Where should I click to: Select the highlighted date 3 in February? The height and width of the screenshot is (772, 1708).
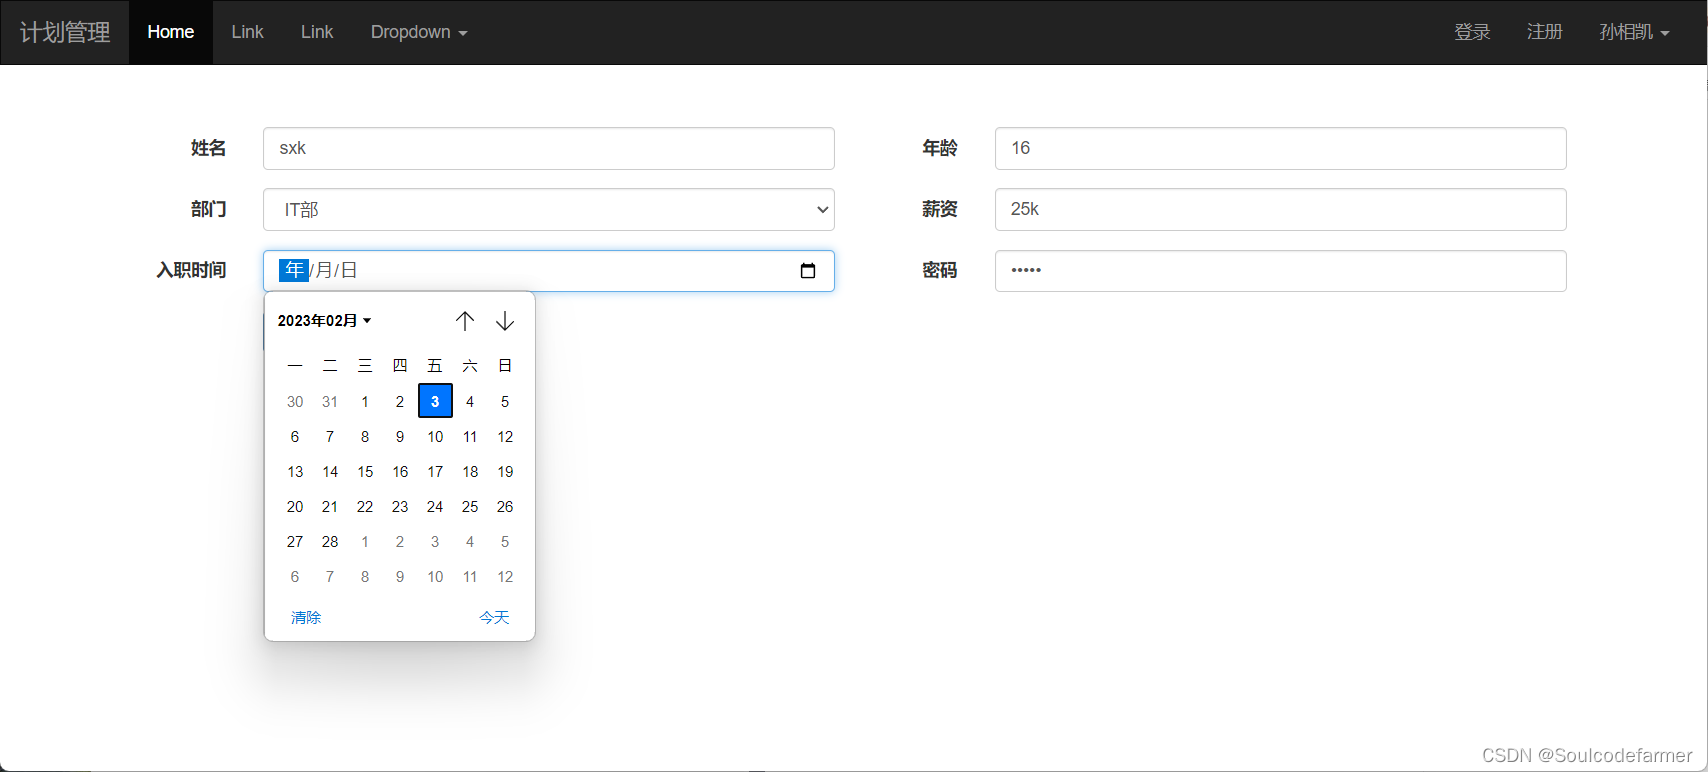435,401
